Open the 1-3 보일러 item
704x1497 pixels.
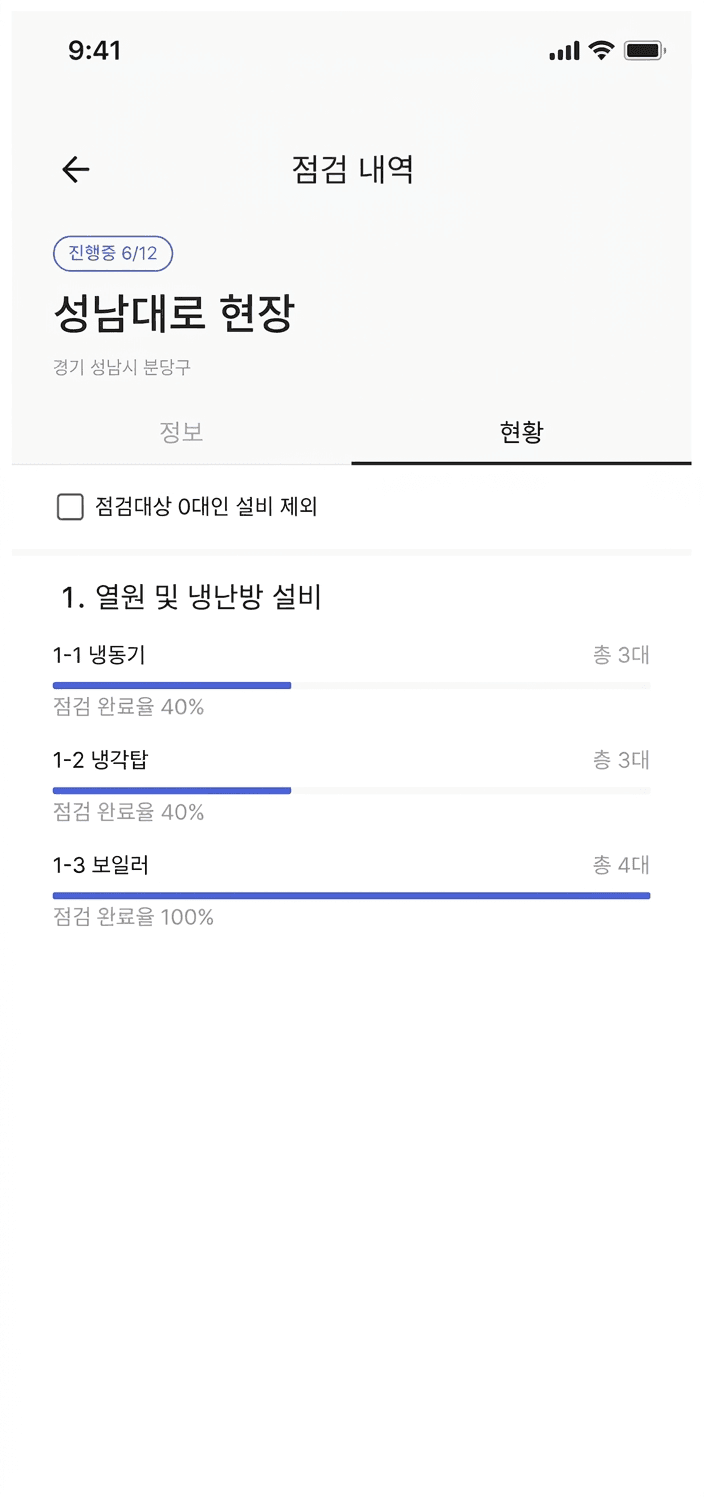tap(101, 865)
